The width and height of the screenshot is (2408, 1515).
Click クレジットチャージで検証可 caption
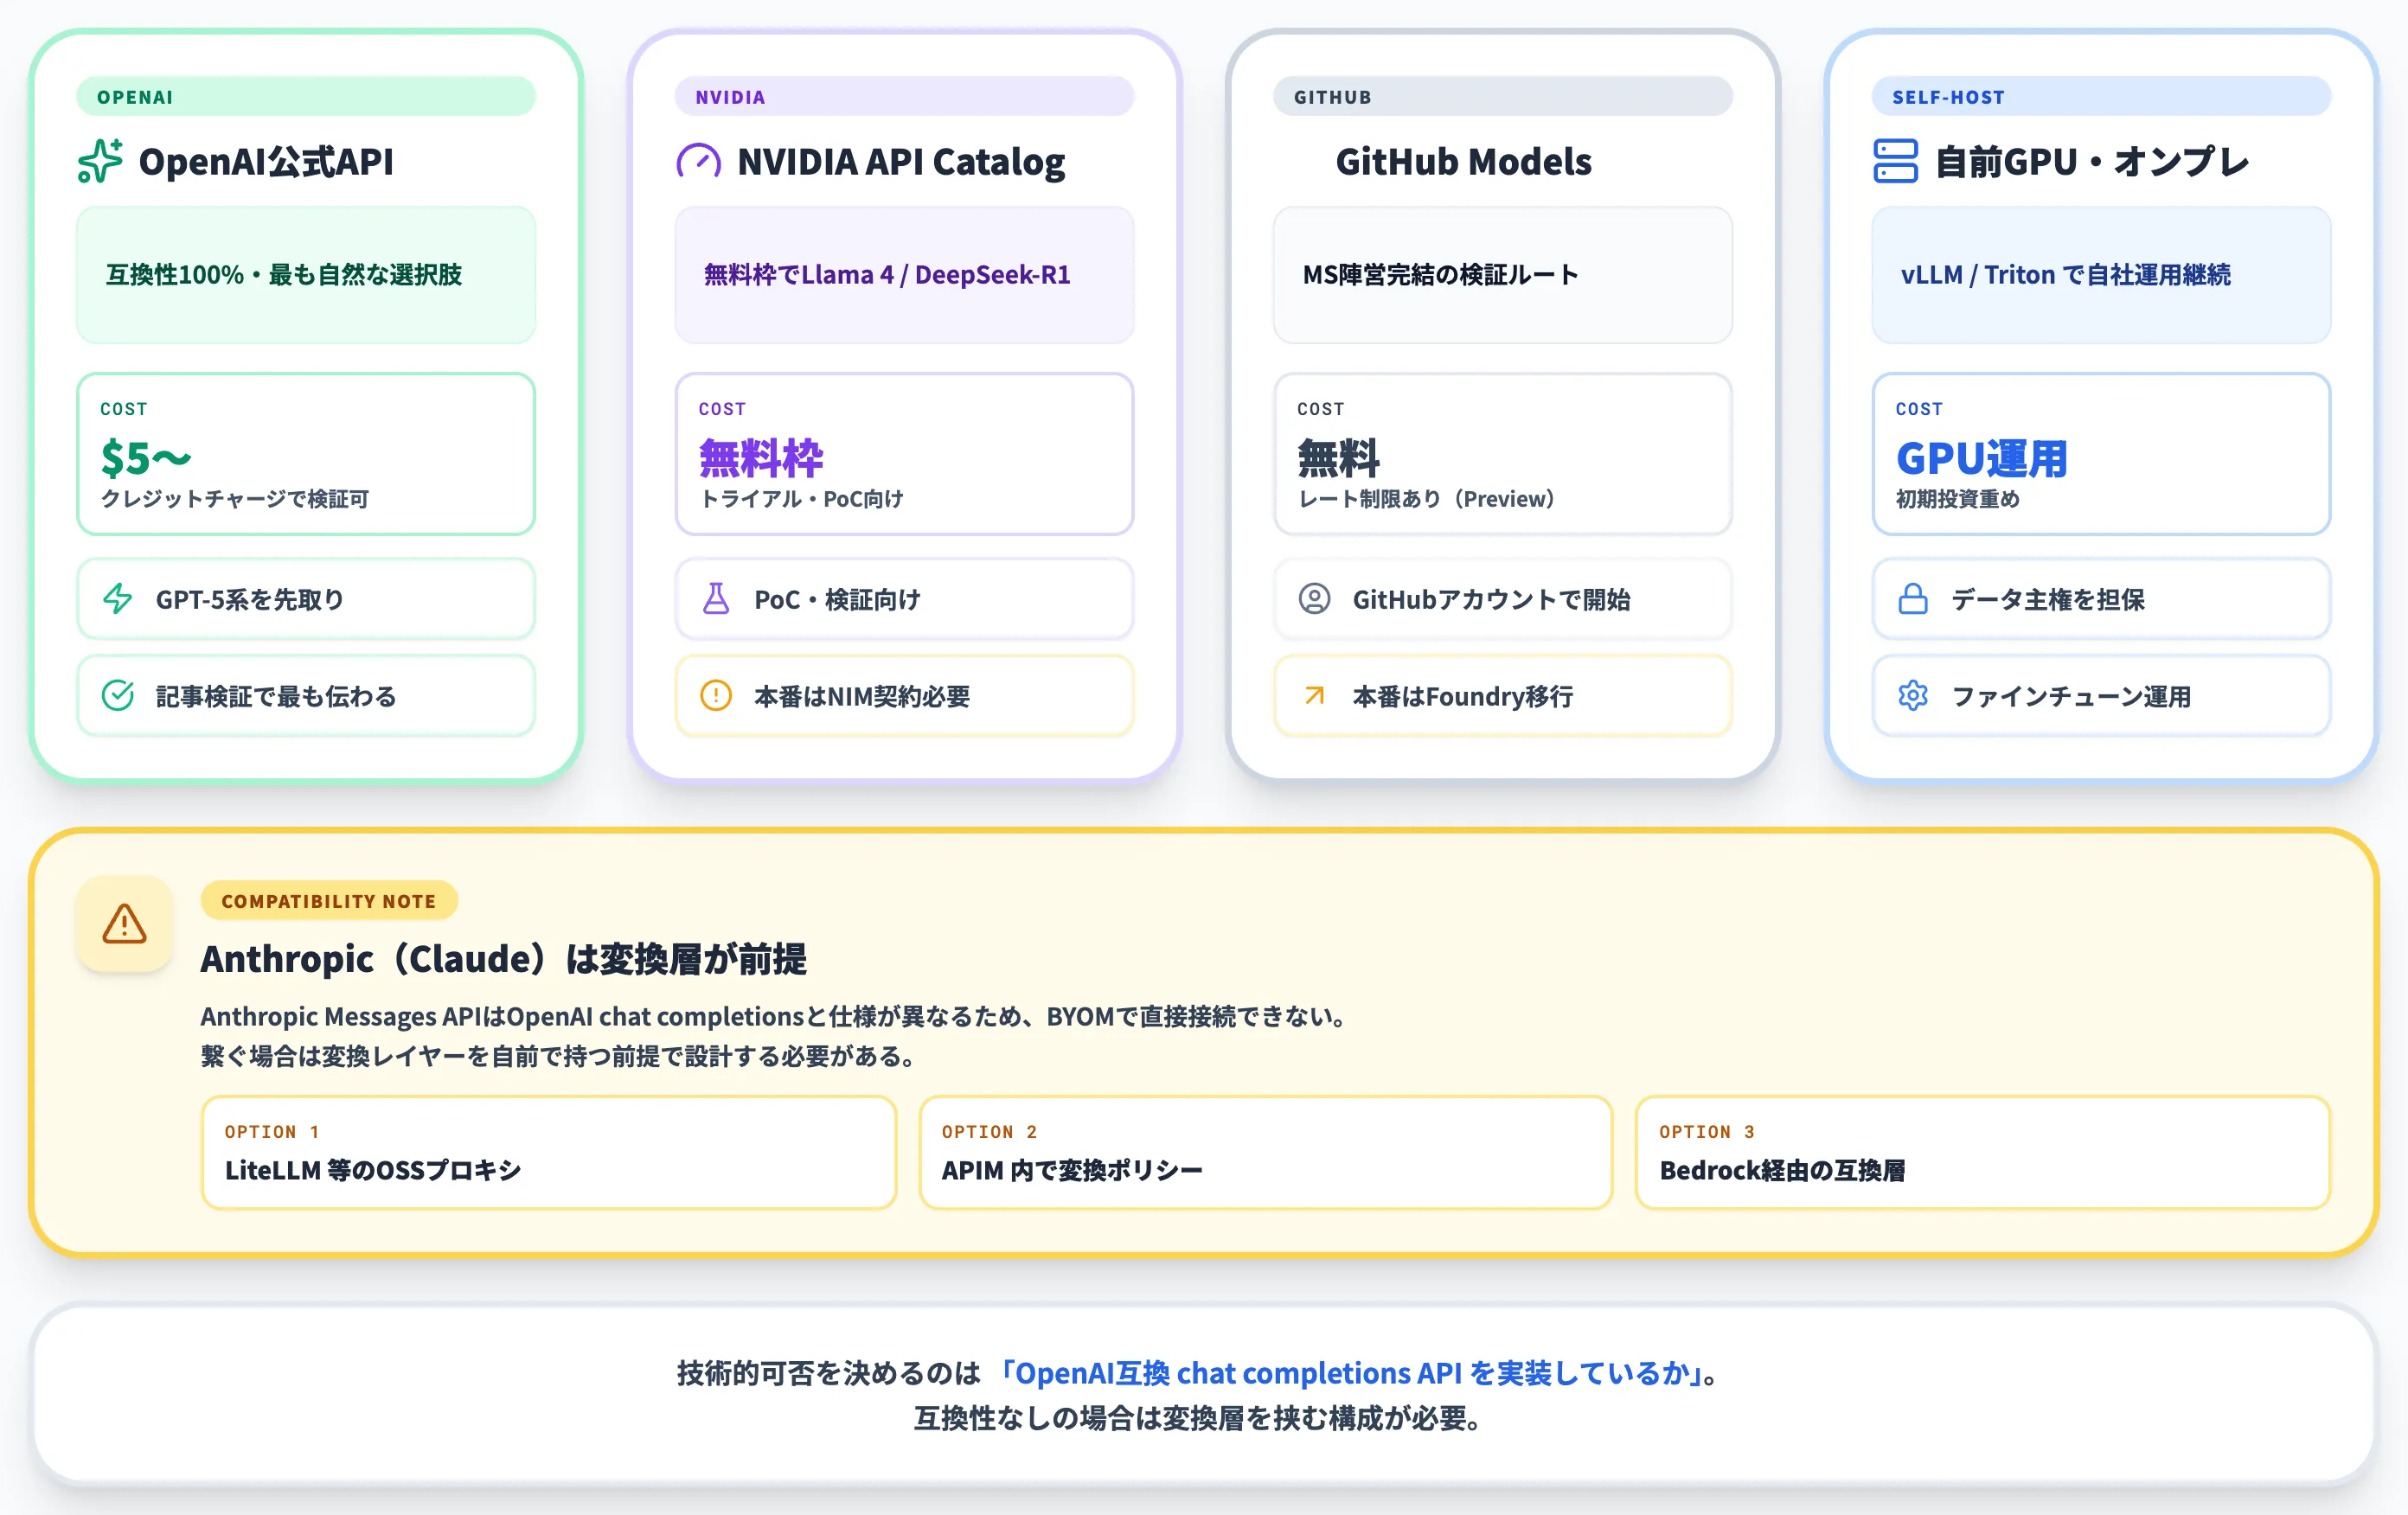(x=235, y=498)
